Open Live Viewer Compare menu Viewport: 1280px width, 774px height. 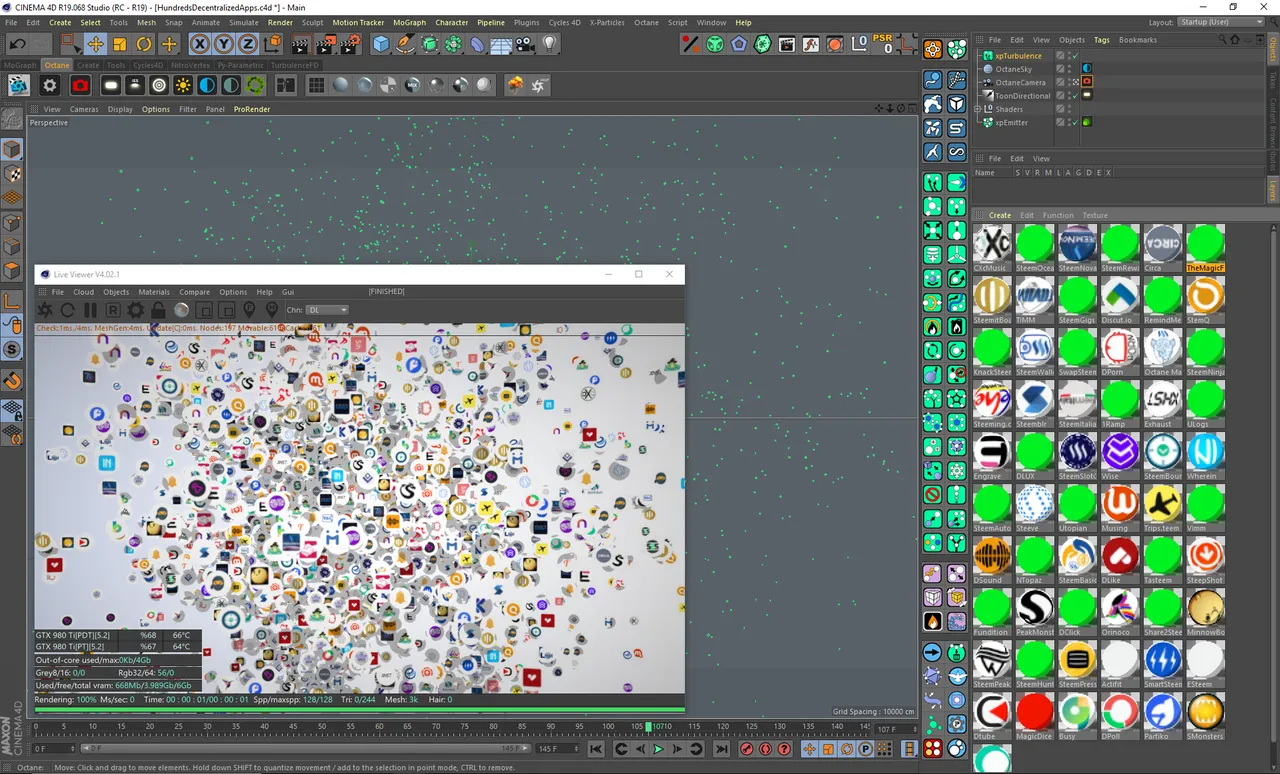pos(195,292)
